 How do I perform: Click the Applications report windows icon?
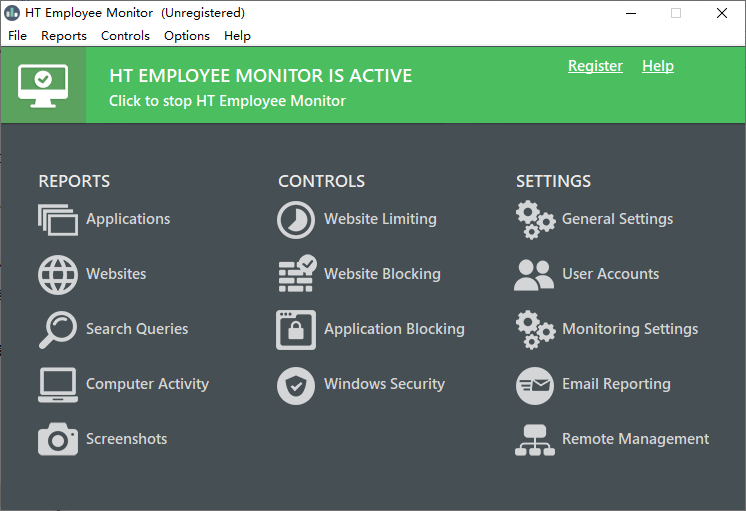pyautogui.click(x=58, y=220)
